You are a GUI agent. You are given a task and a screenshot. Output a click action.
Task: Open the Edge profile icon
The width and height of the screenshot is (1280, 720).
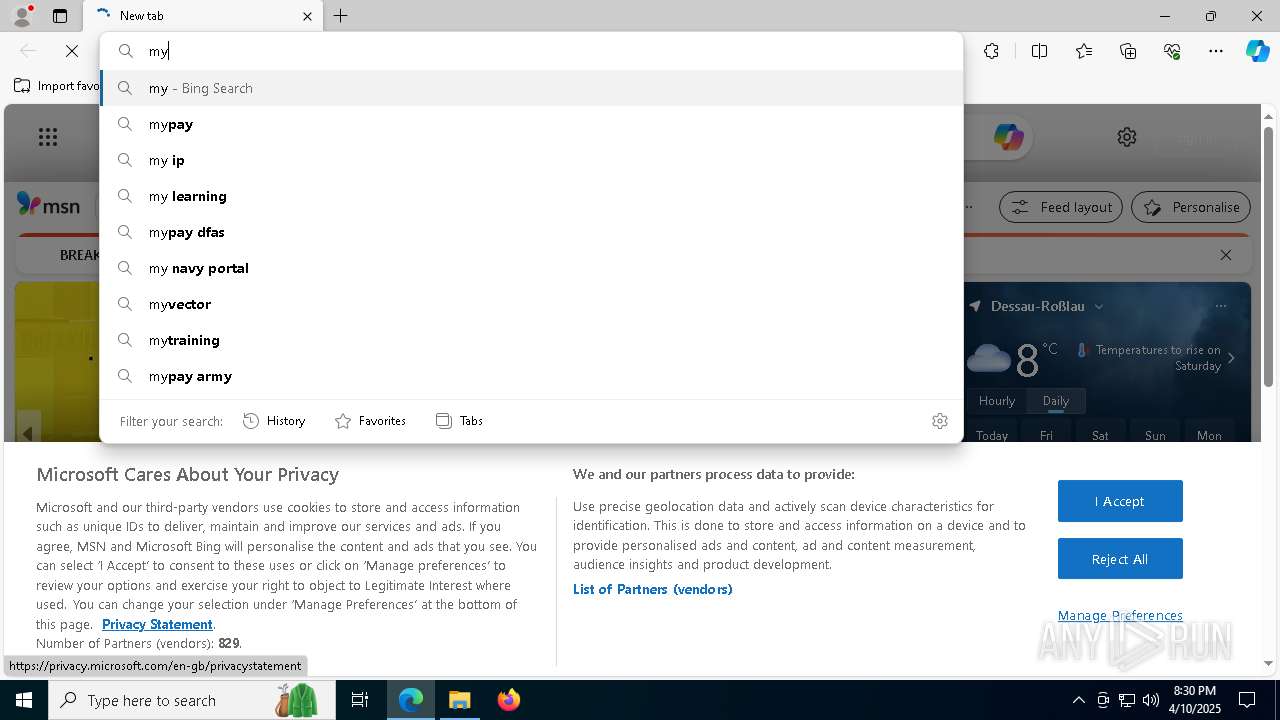click(22, 15)
